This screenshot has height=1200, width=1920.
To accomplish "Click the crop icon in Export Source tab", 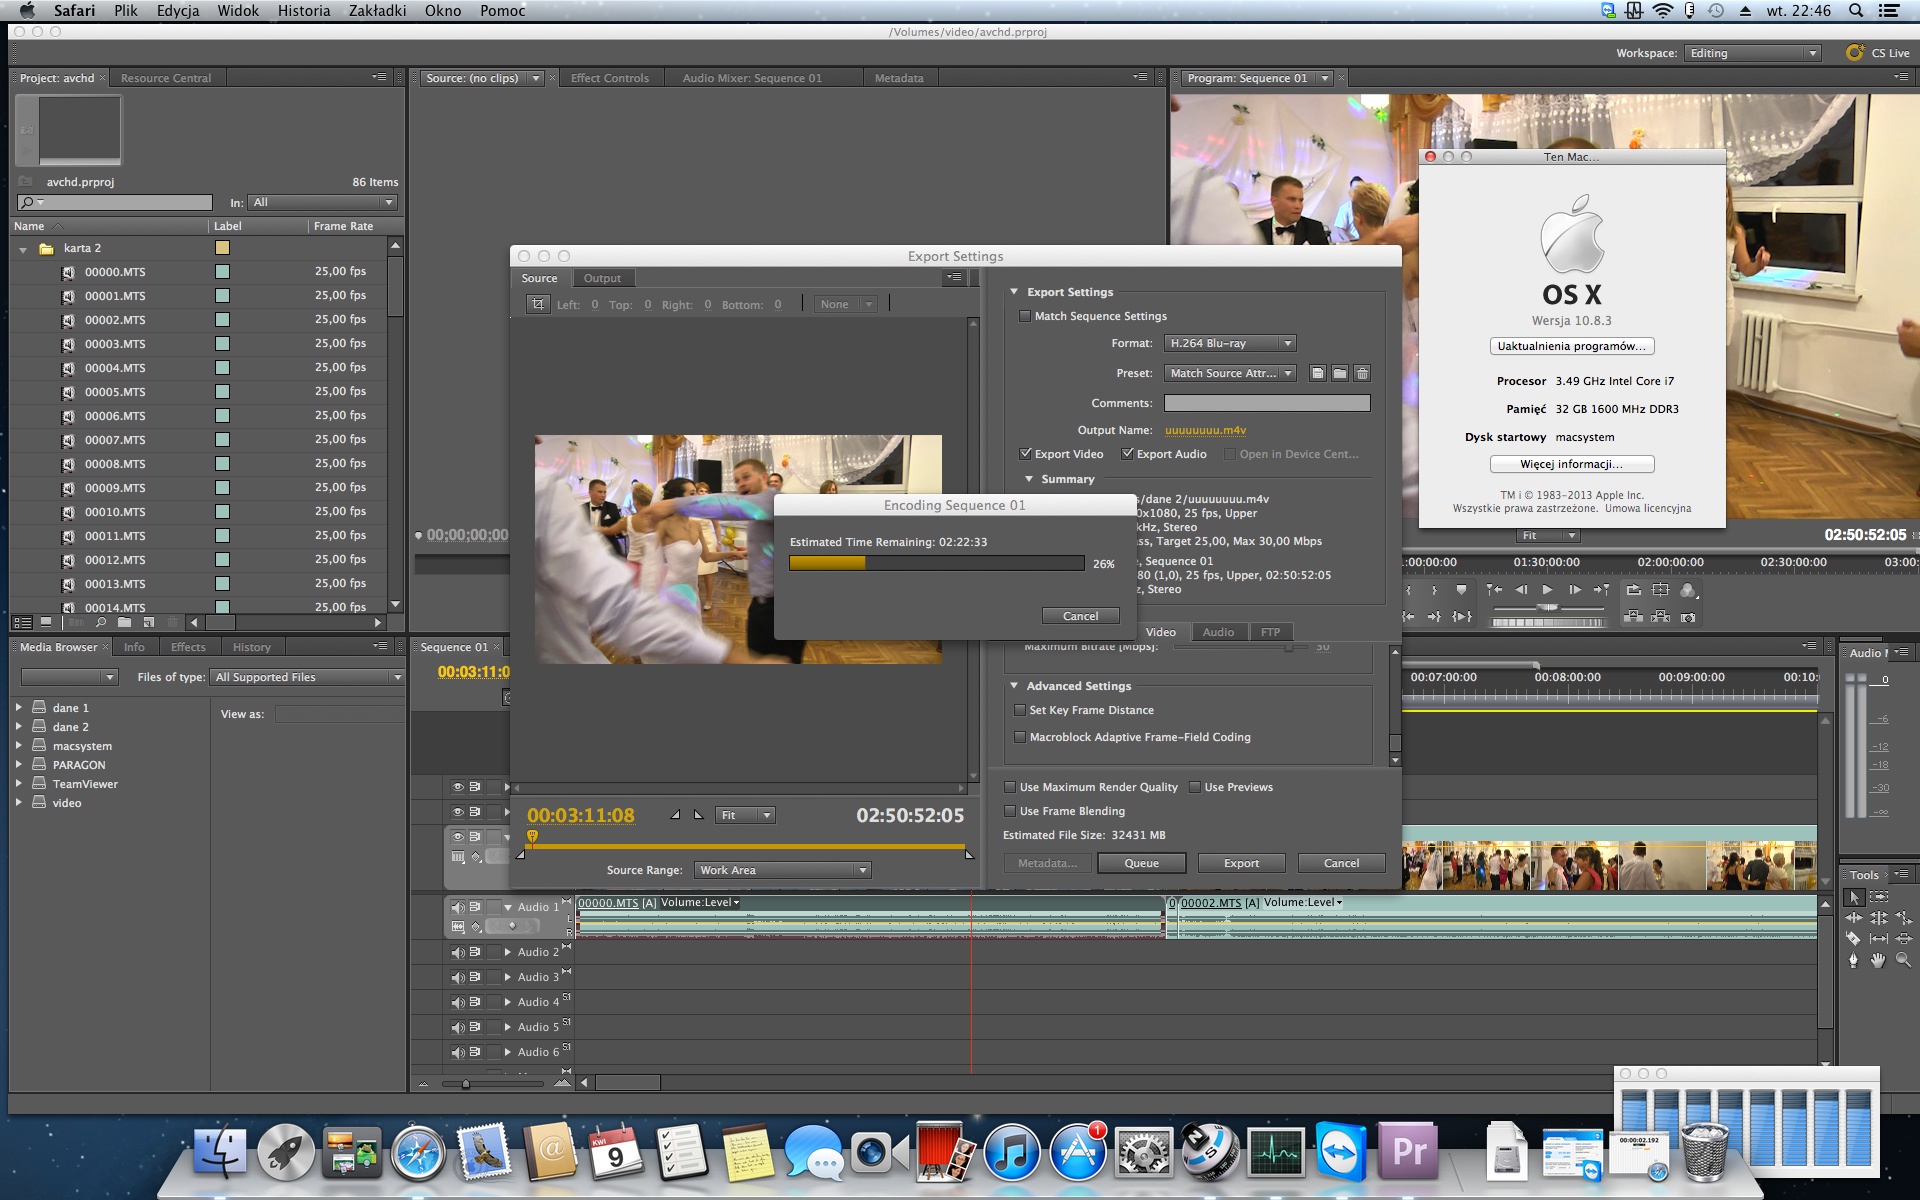I will tap(538, 304).
